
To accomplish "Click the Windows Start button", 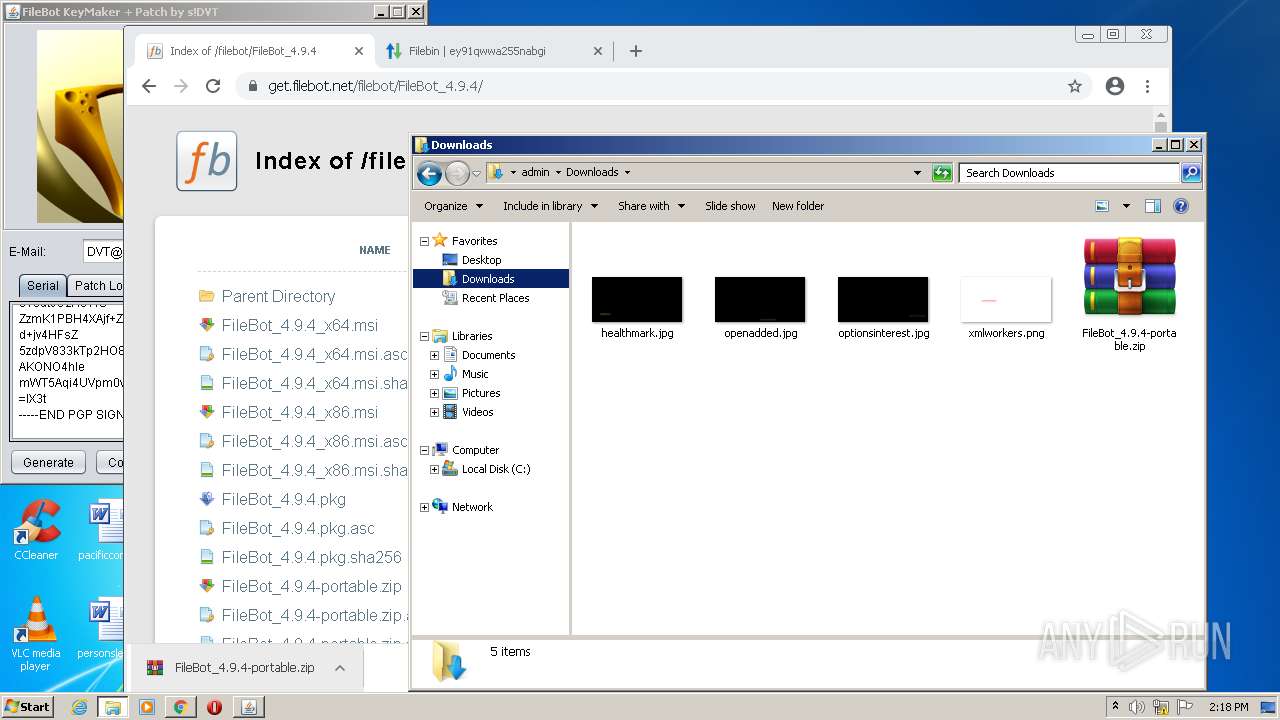I will (x=28, y=706).
